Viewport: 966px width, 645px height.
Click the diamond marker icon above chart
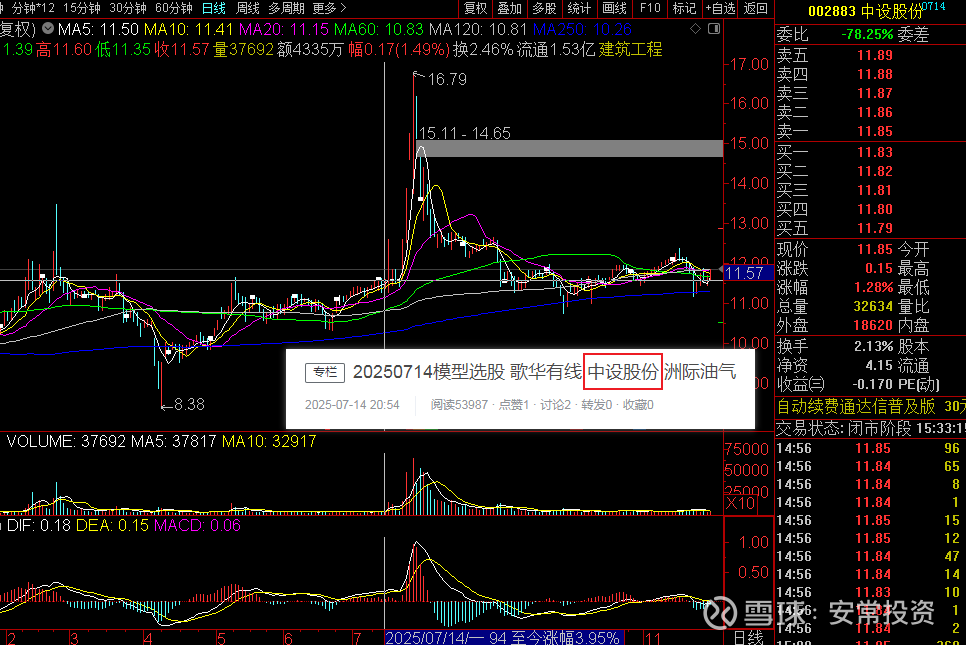pos(695,28)
